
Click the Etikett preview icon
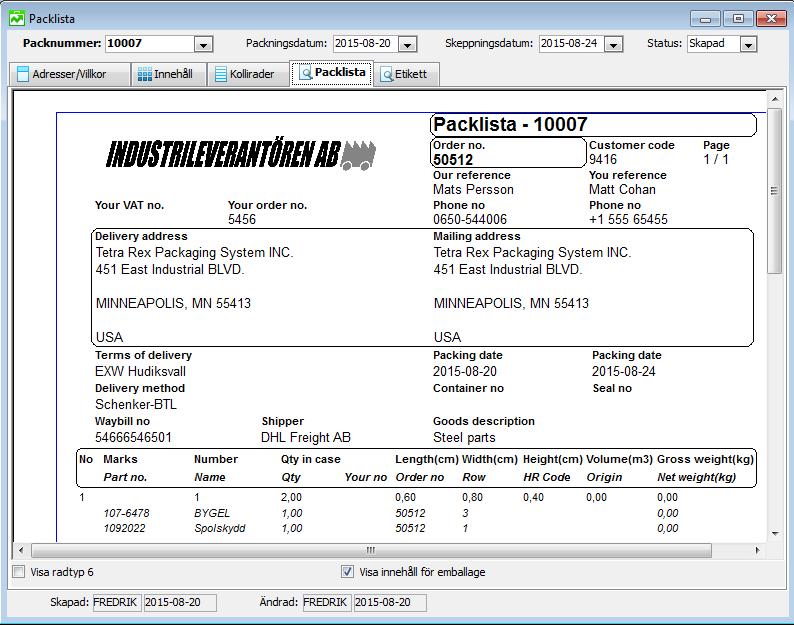[x=386, y=74]
